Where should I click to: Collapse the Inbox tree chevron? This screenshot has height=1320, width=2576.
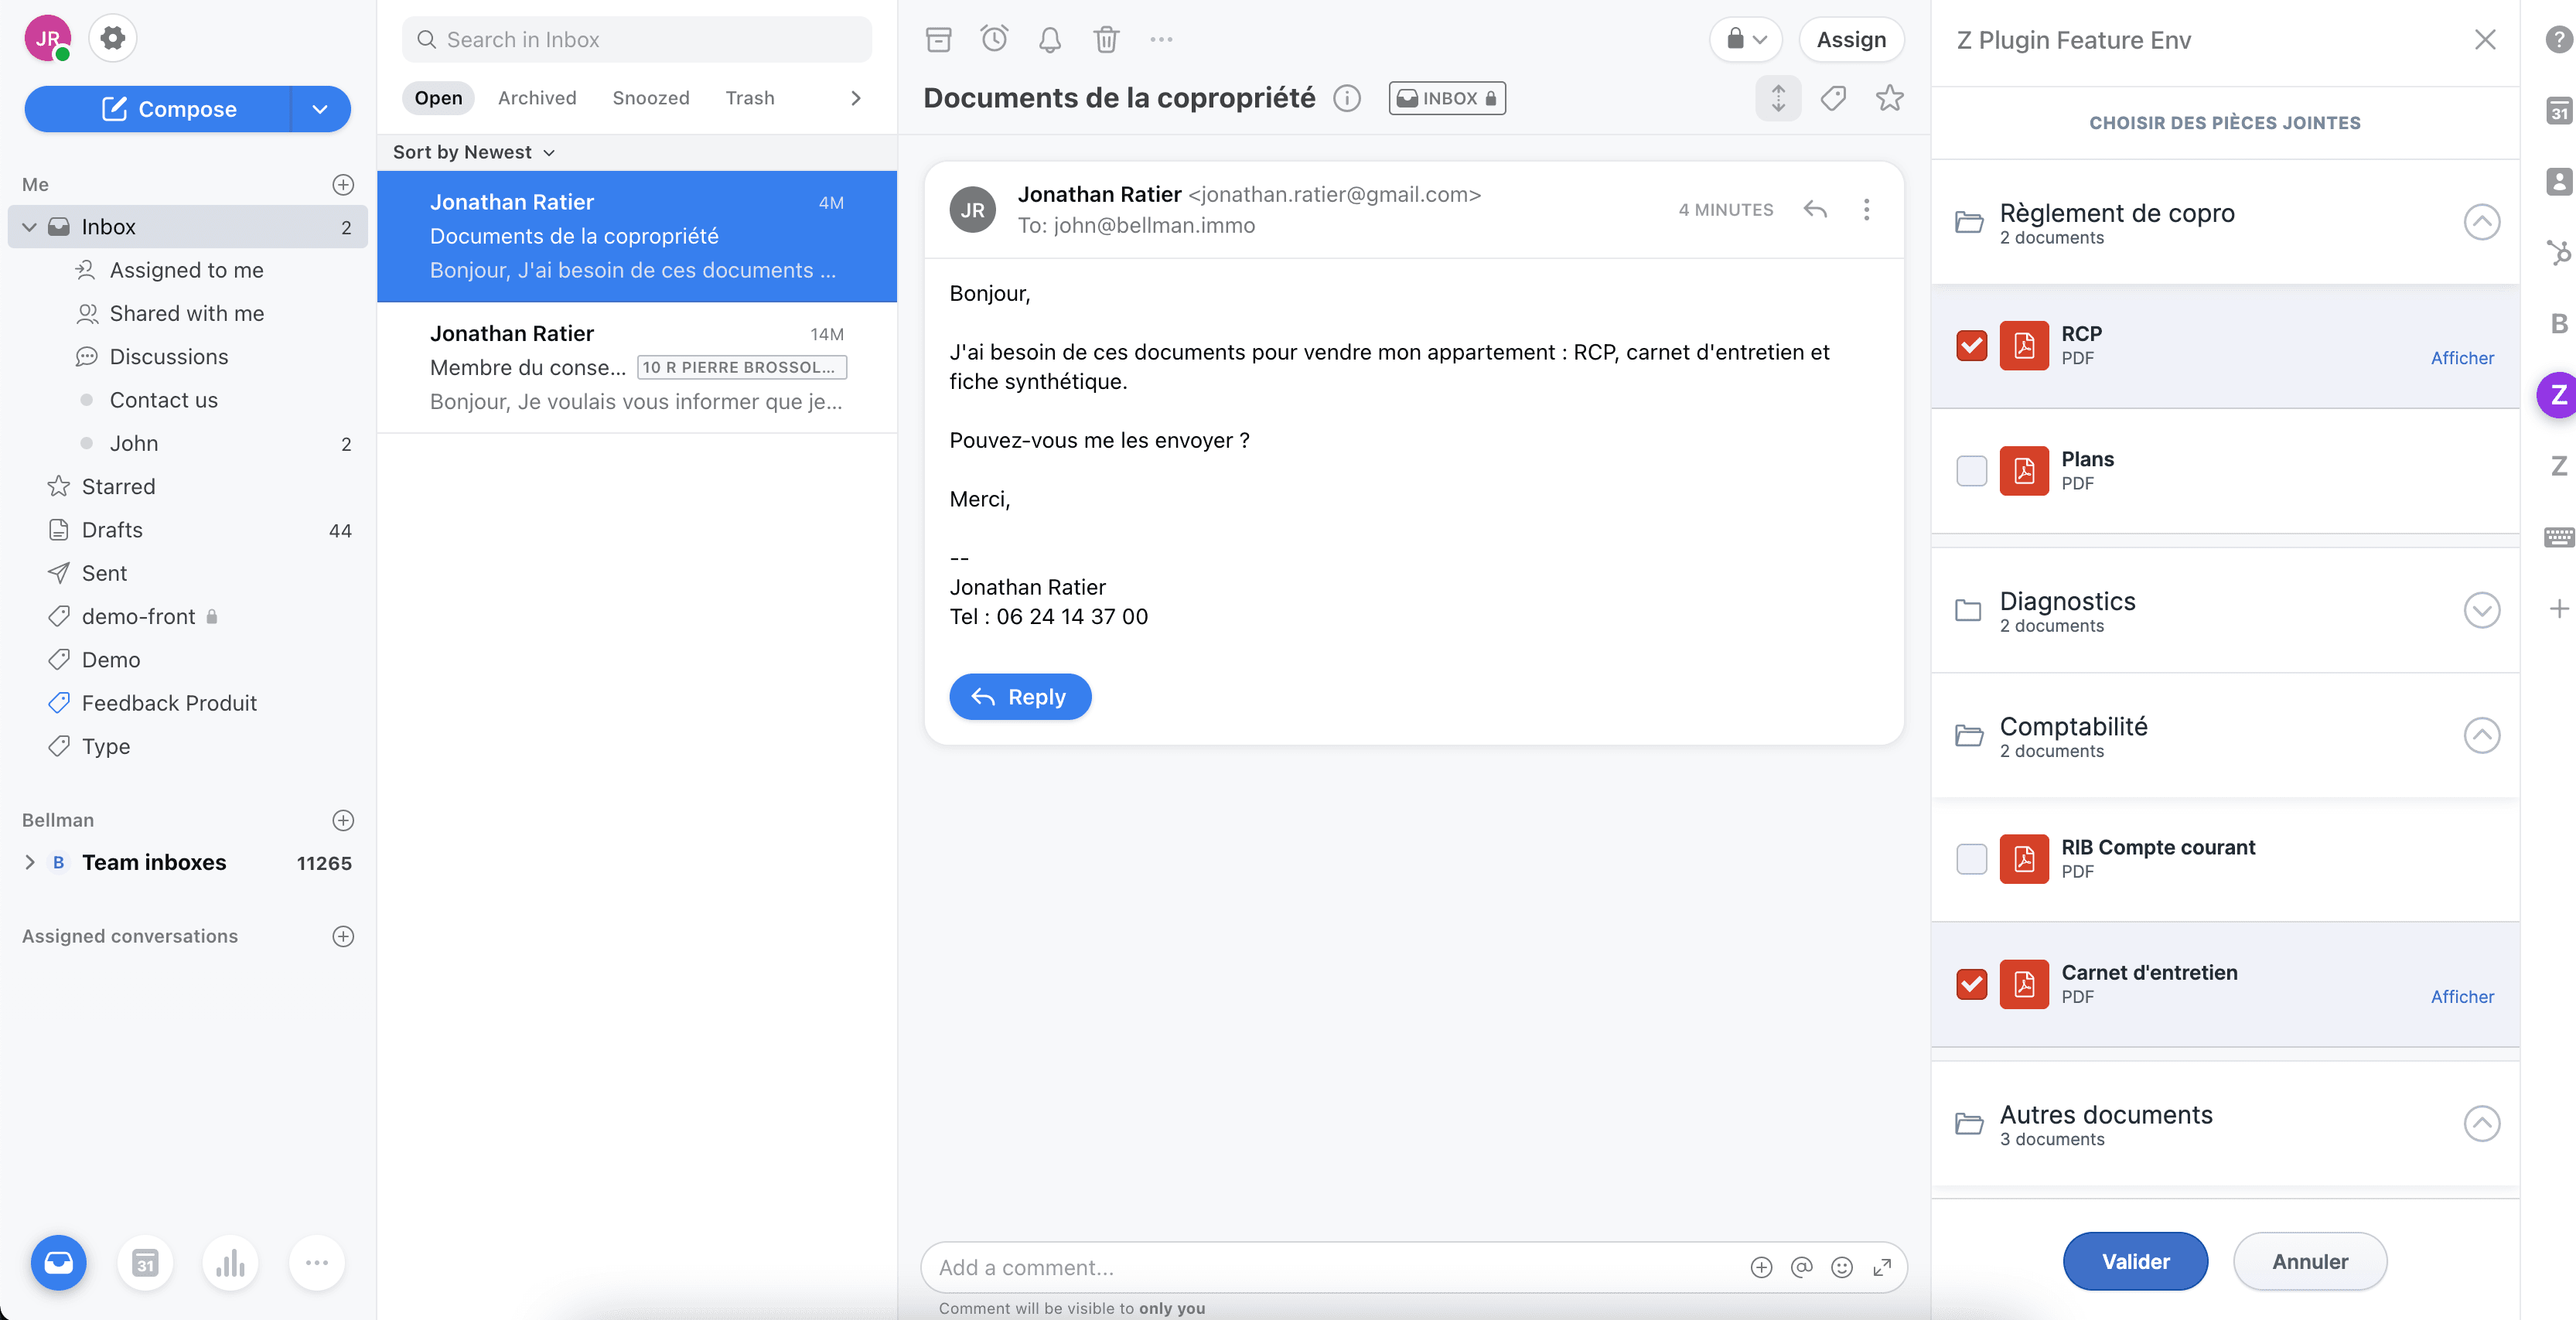click(29, 227)
